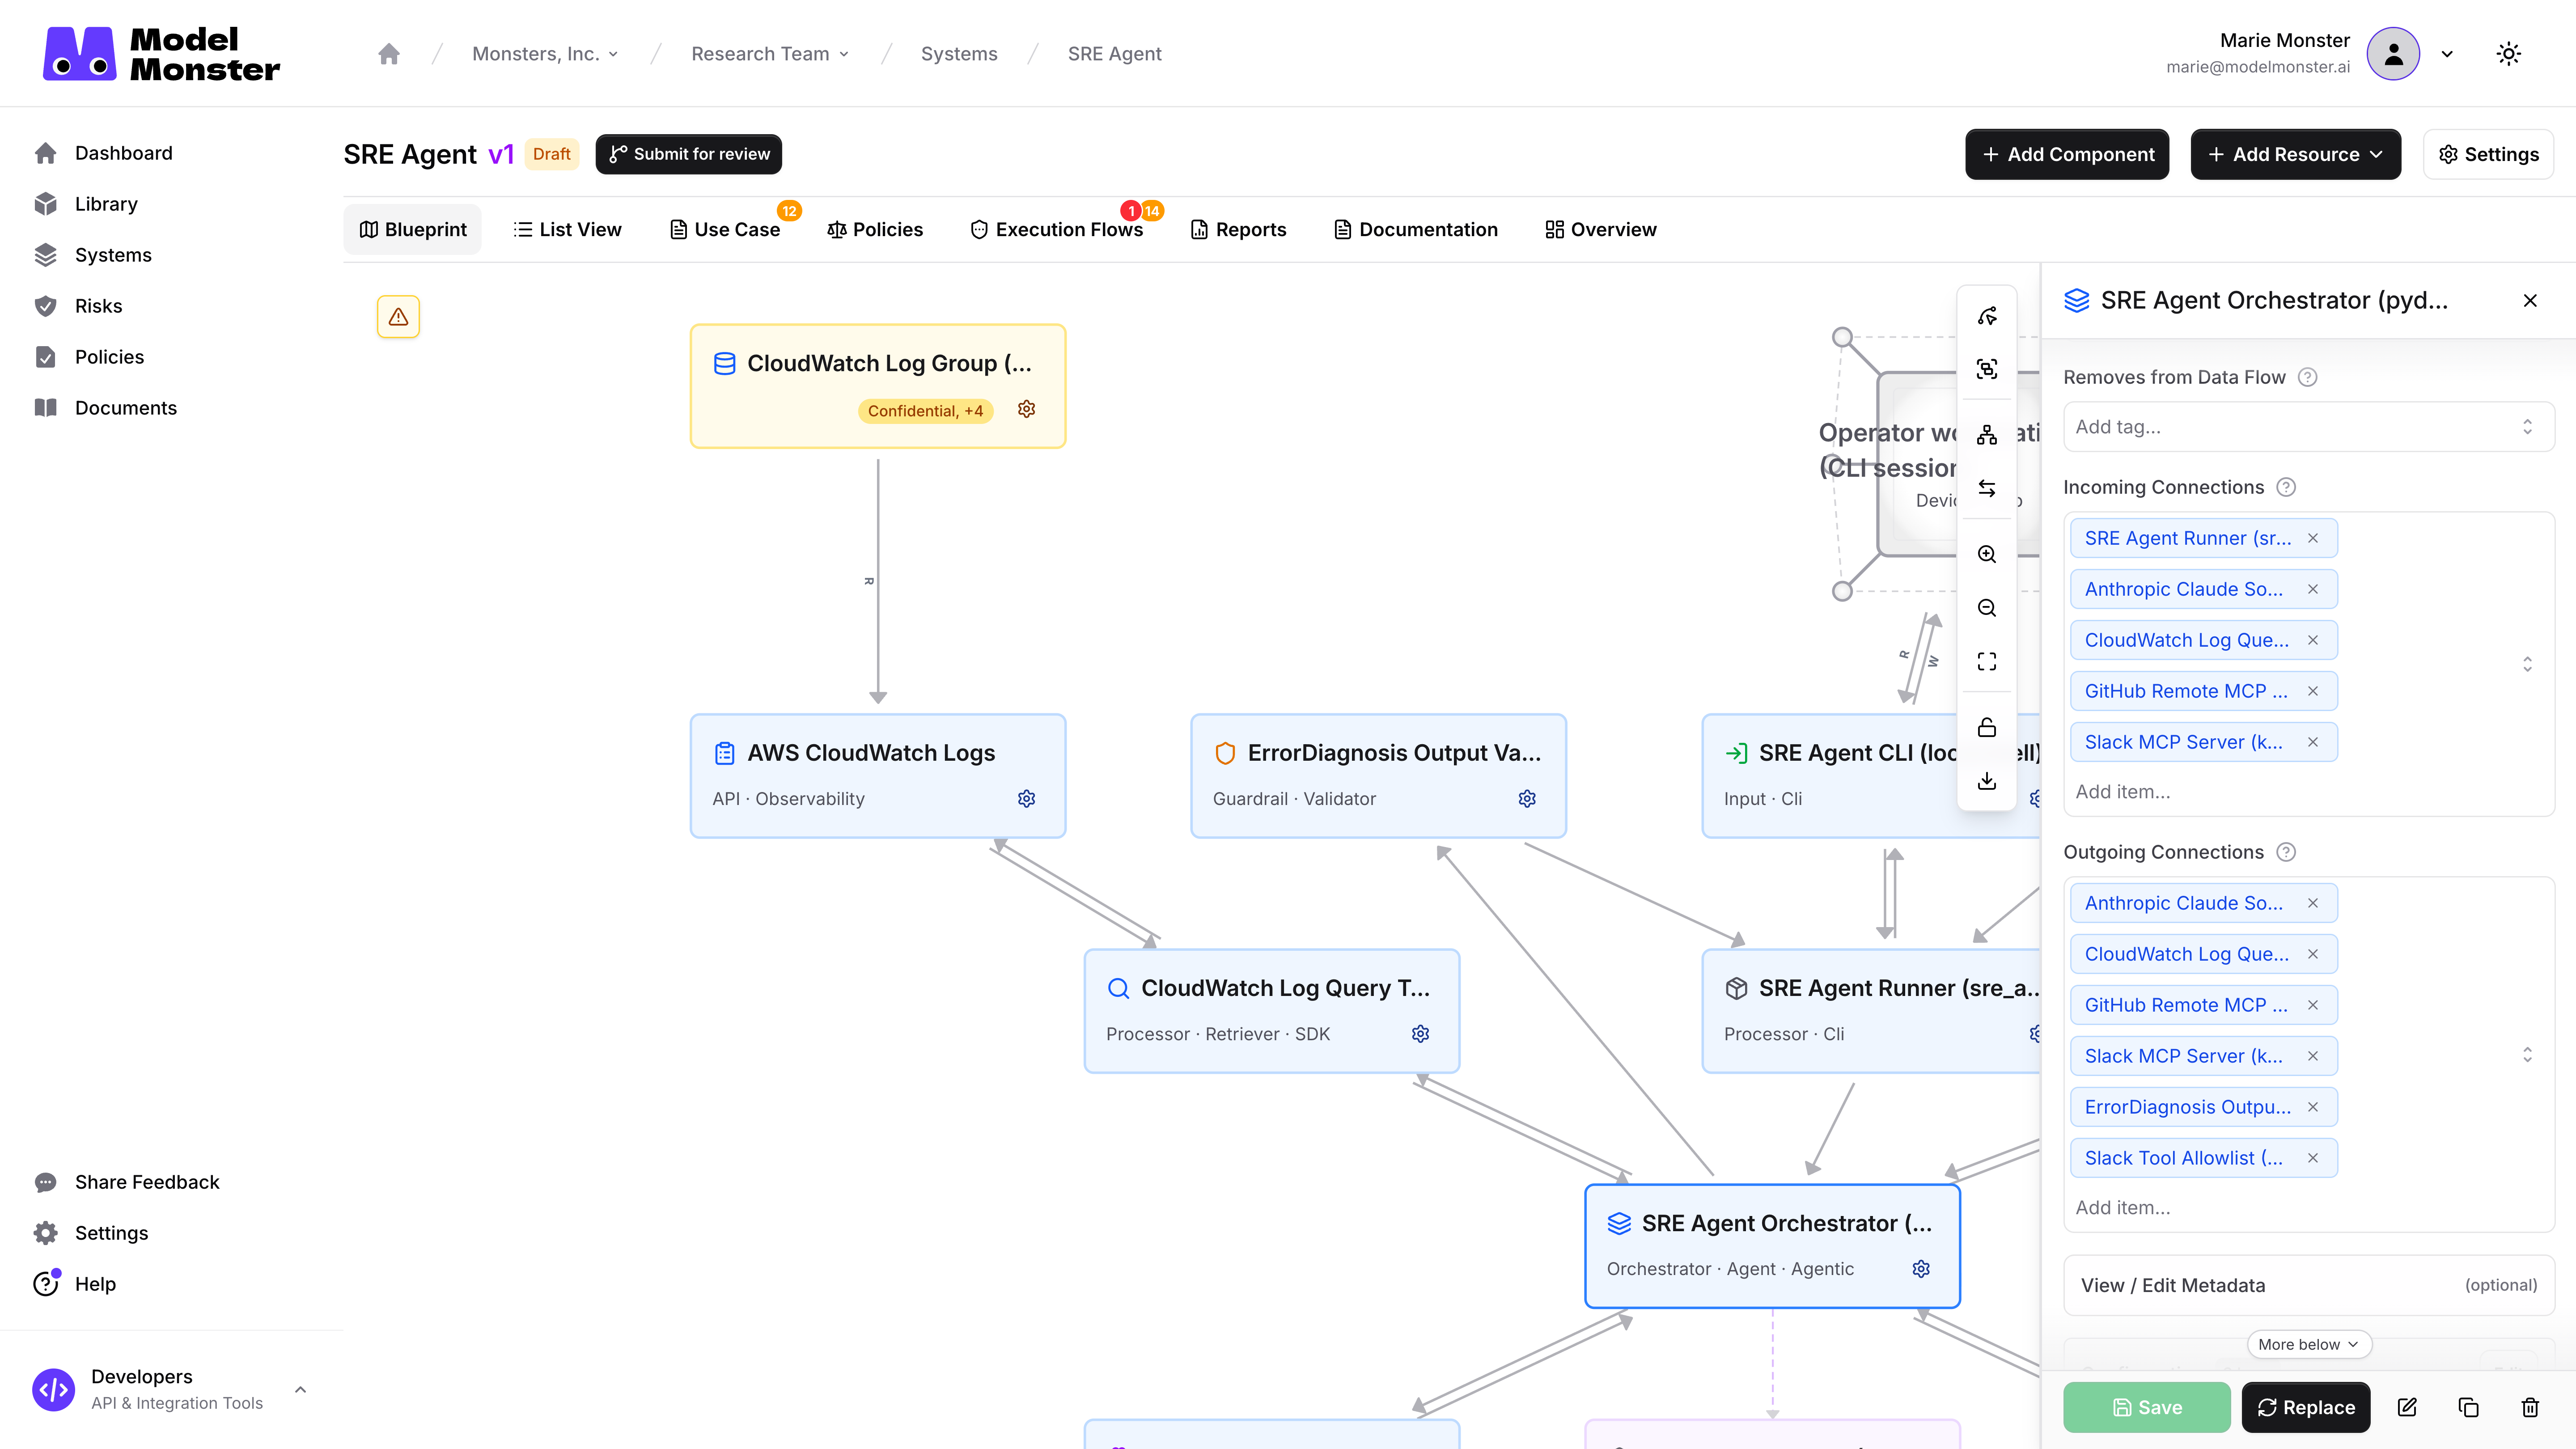The height and width of the screenshot is (1449, 2576).
Task: Switch to the Execution Flows tab
Action: (x=1057, y=229)
